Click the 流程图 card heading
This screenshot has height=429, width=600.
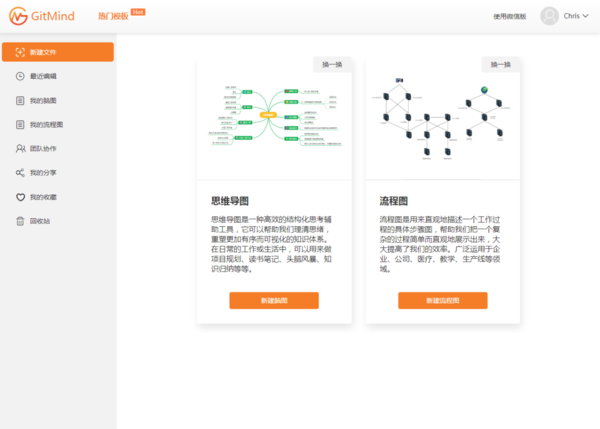(x=393, y=201)
